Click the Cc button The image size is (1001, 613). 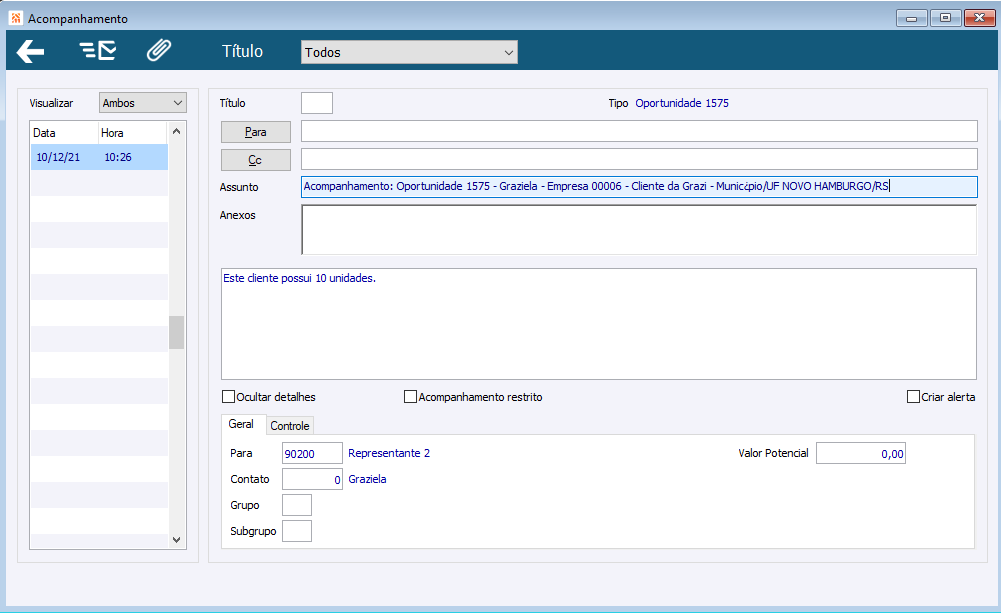(255, 160)
